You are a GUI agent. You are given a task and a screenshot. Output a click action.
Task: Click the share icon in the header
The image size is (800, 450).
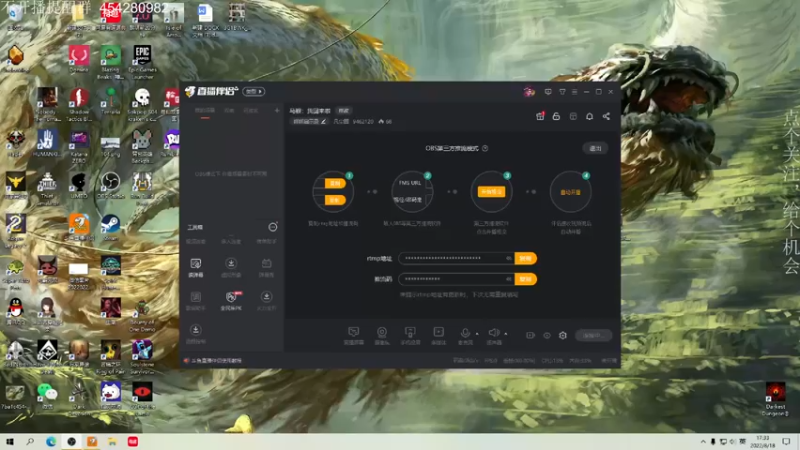tap(606, 116)
